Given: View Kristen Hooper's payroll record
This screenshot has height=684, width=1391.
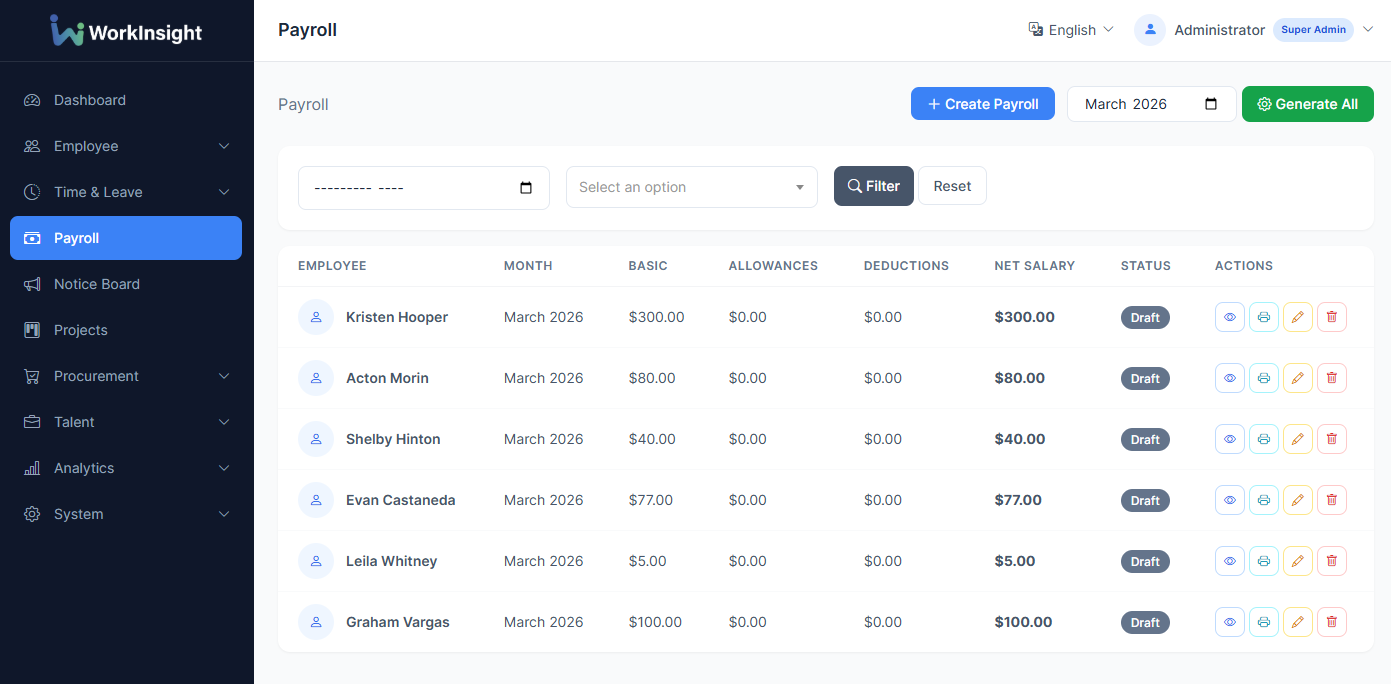Looking at the screenshot, I should click(x=1229, y=316).
